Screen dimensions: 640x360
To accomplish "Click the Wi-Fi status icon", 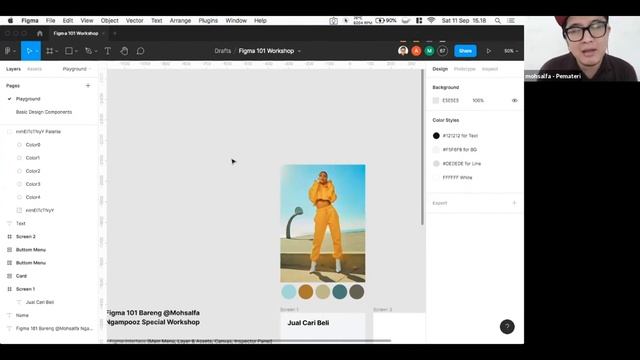I will [x=431, y=20].
